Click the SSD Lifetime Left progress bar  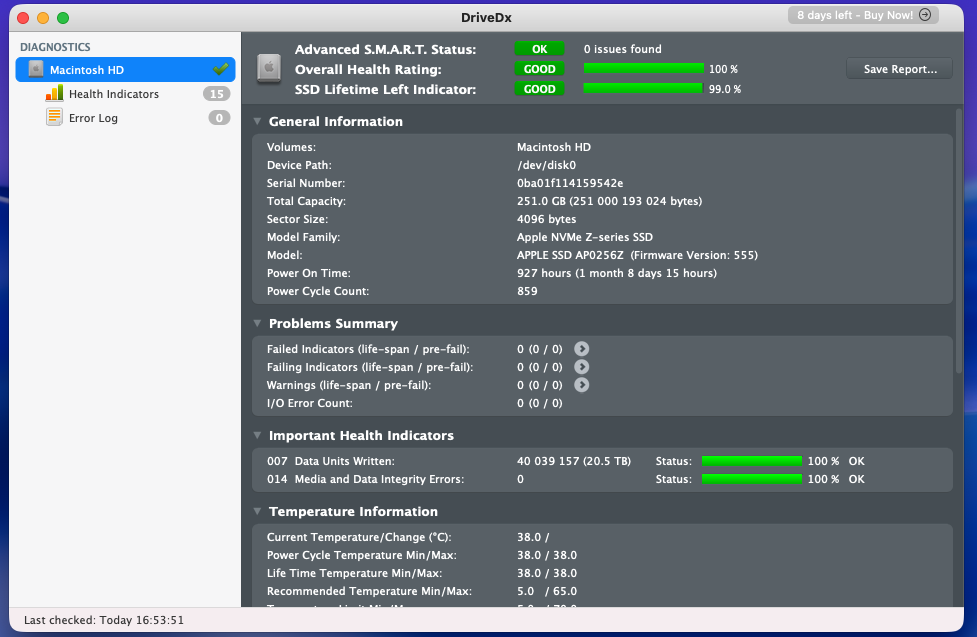click(x=643, y=89)
